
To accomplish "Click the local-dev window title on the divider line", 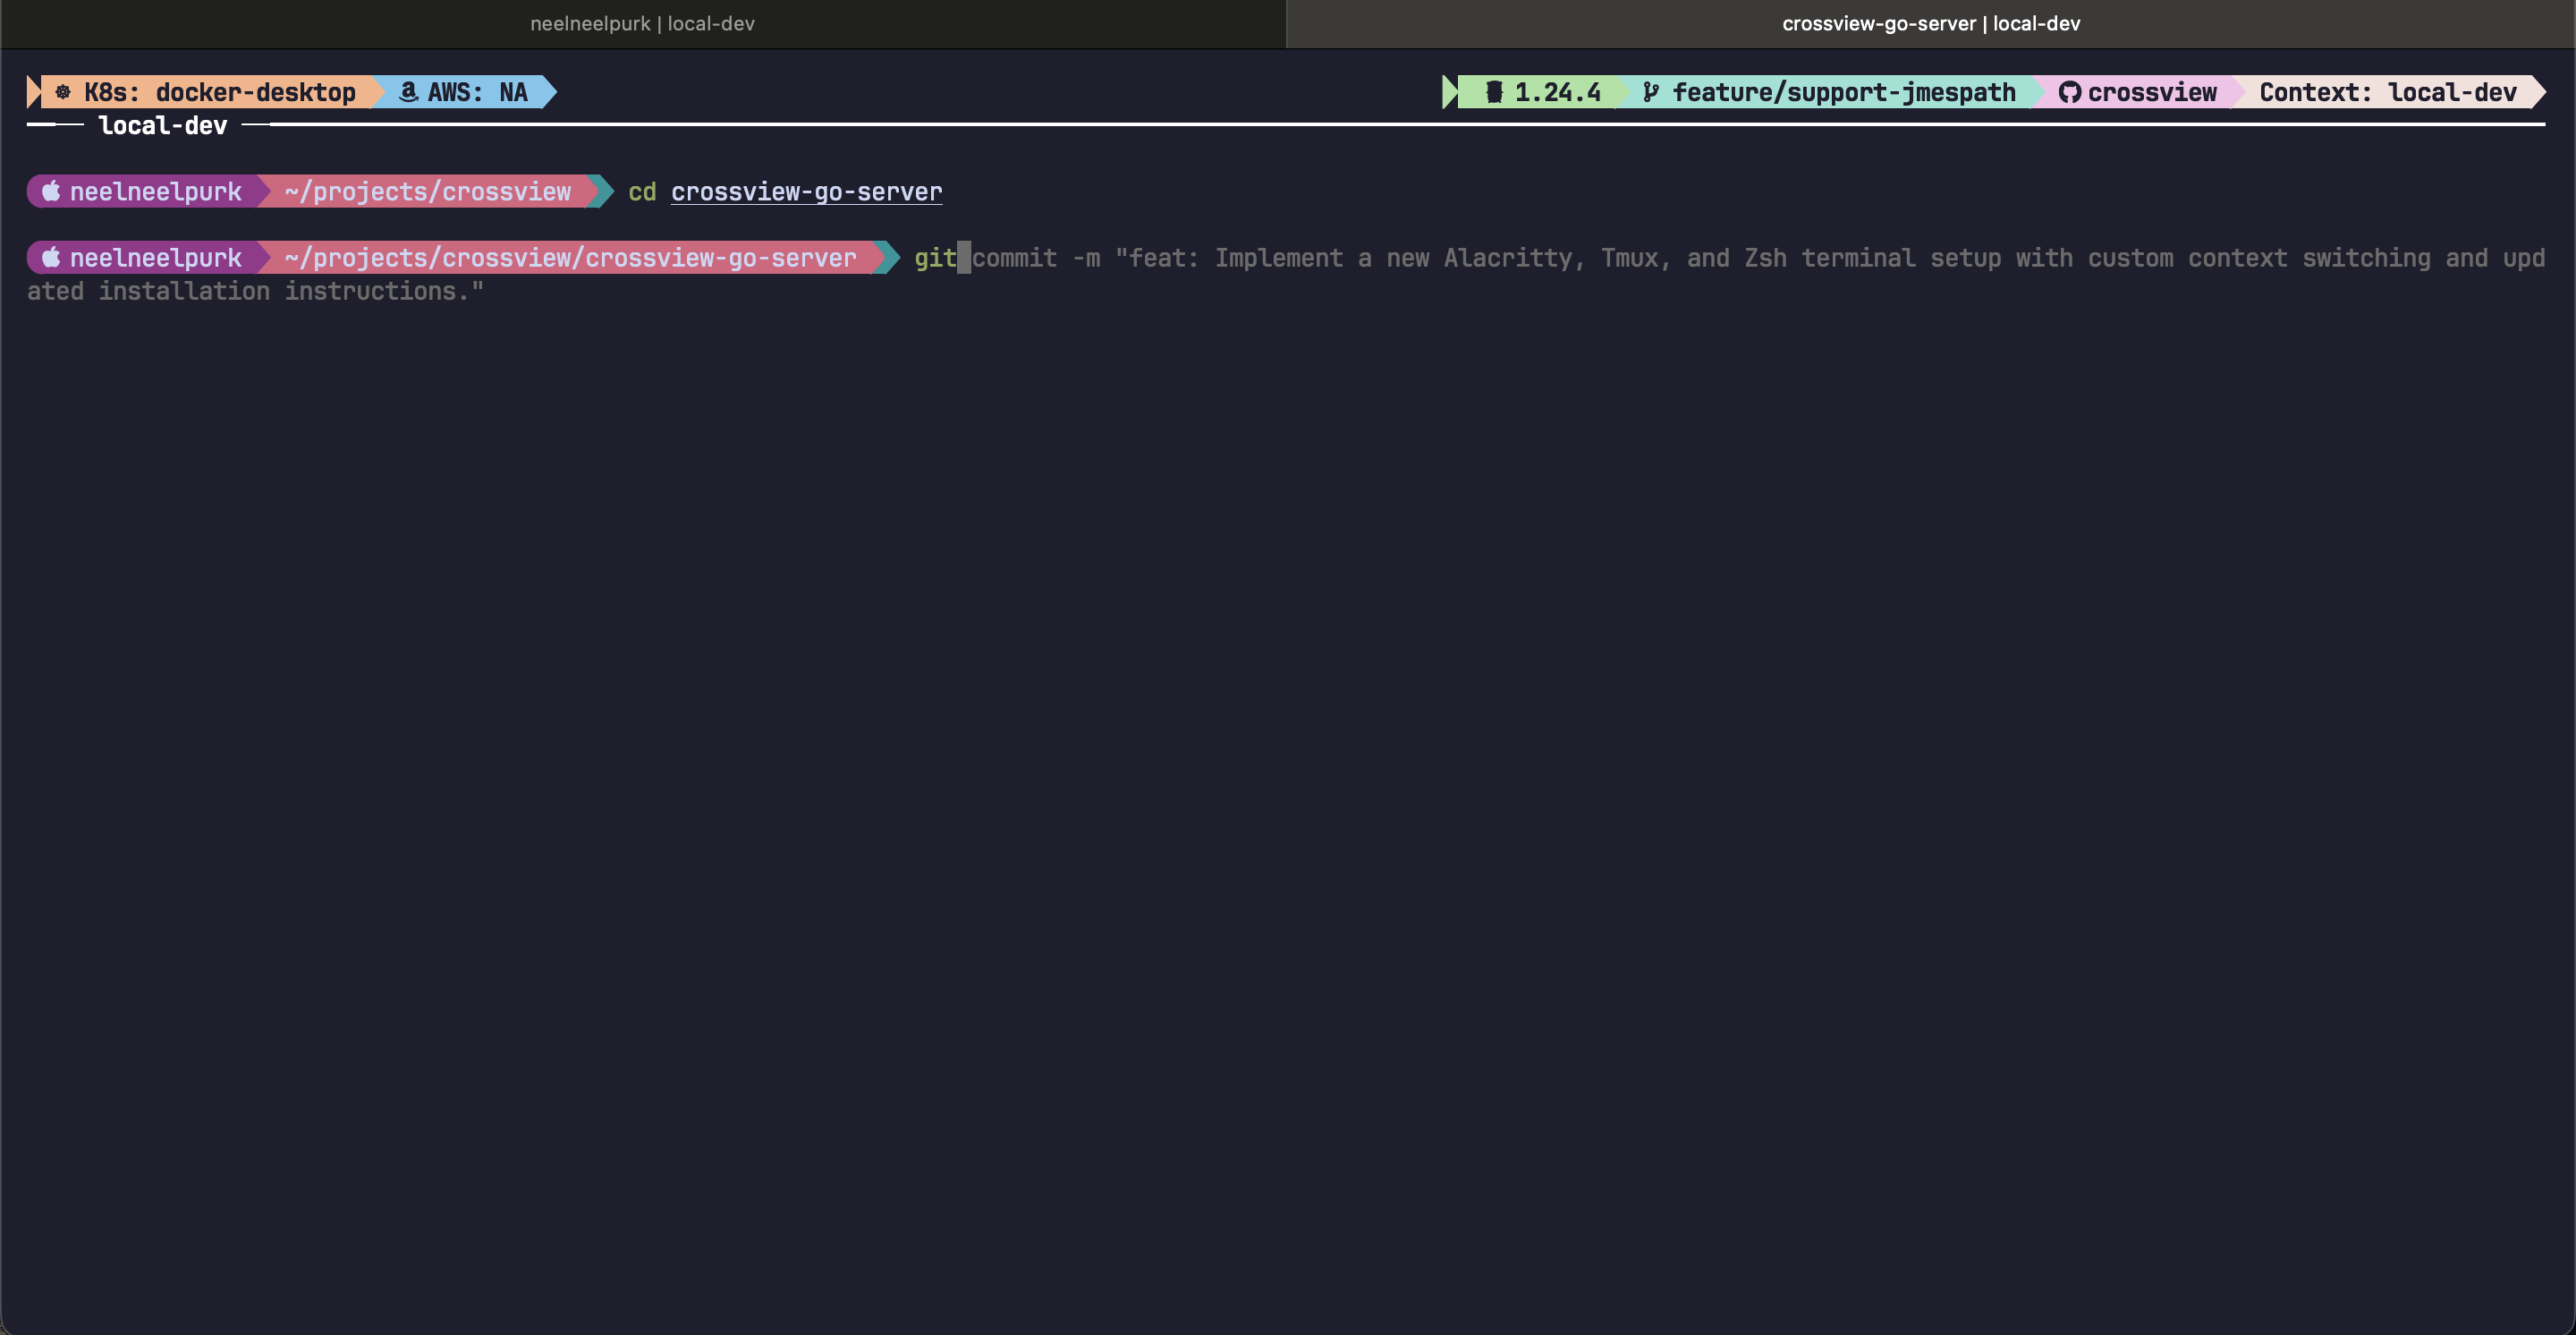I will click(x=161, y=125).
